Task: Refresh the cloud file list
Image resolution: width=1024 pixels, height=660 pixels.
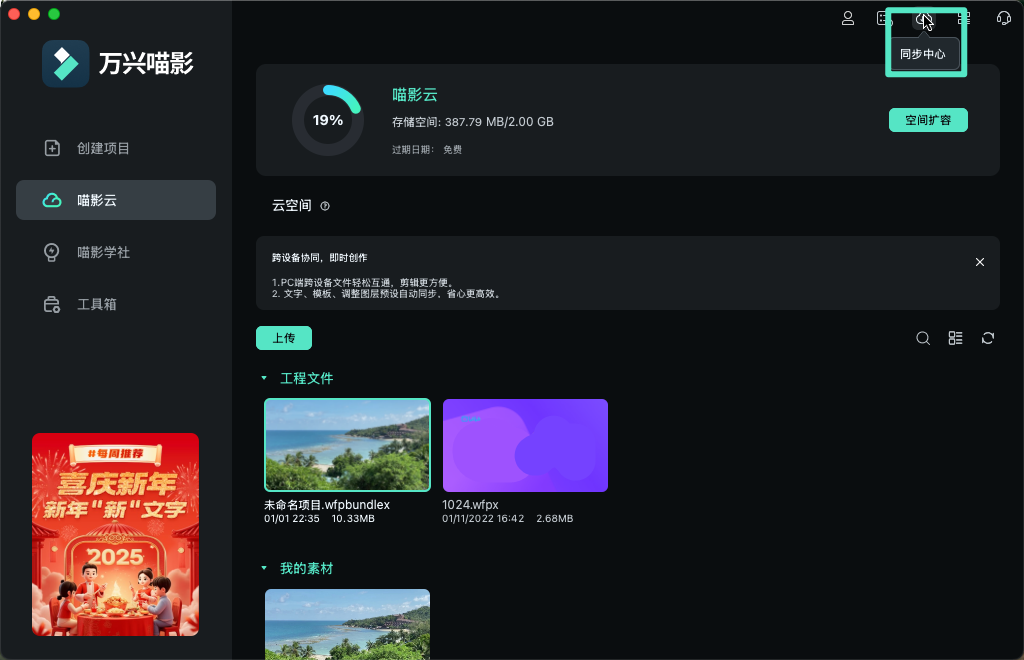Action: click(987, 338)
